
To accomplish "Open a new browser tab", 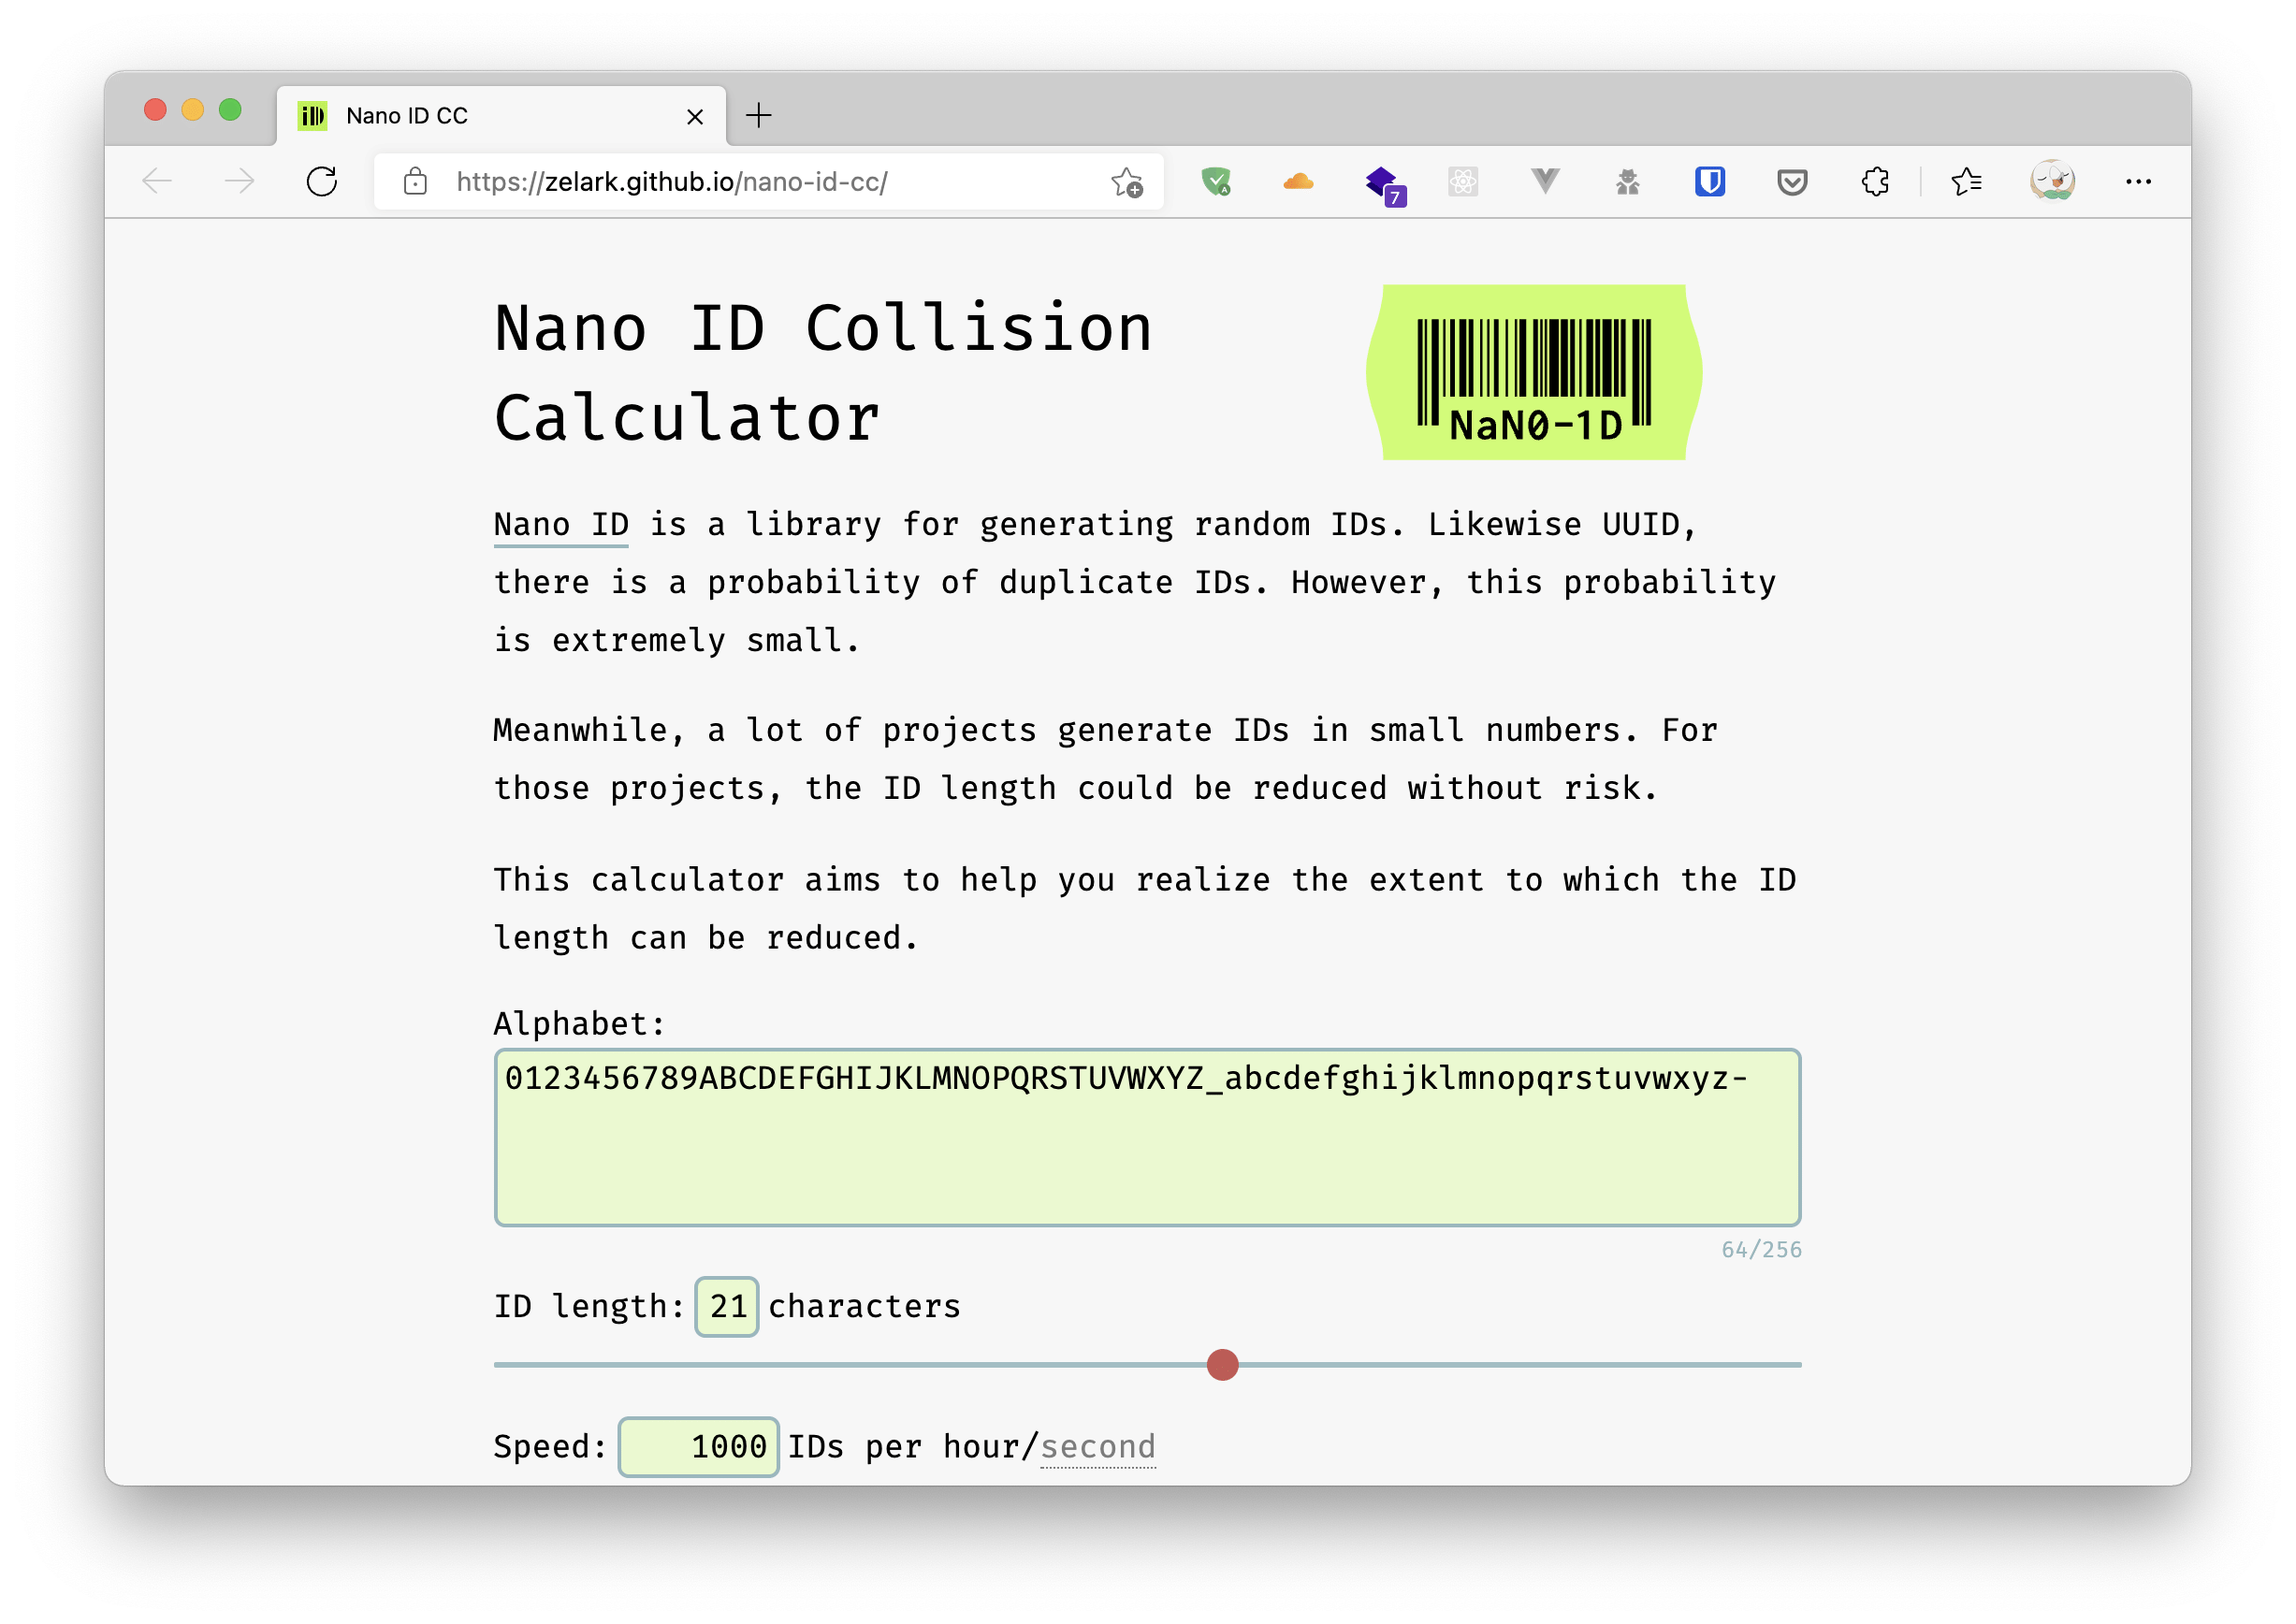I will (759, 115).
